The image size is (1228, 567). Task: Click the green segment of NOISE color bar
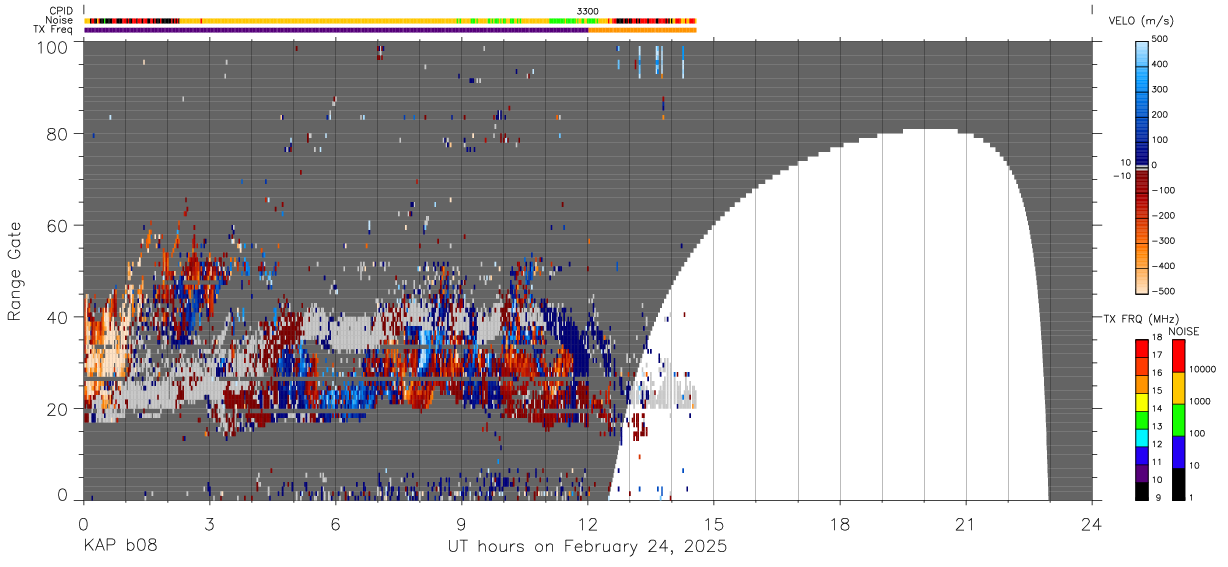click(1179, 420)
